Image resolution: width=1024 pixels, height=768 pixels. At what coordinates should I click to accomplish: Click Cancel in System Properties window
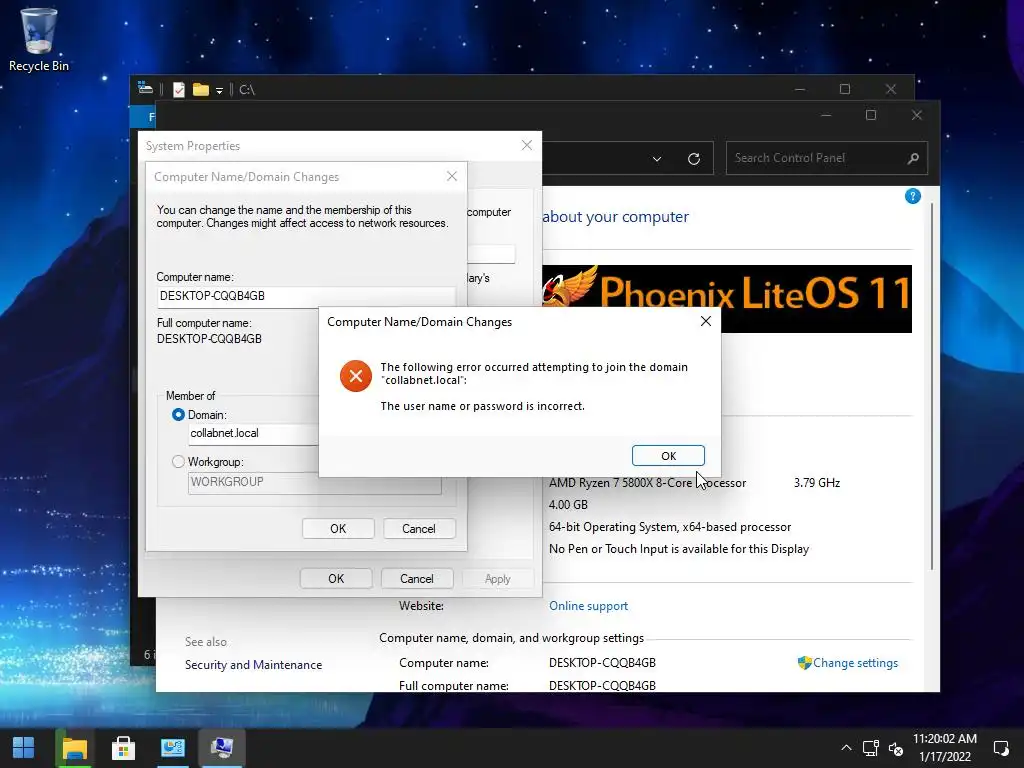tap(417, 579)
